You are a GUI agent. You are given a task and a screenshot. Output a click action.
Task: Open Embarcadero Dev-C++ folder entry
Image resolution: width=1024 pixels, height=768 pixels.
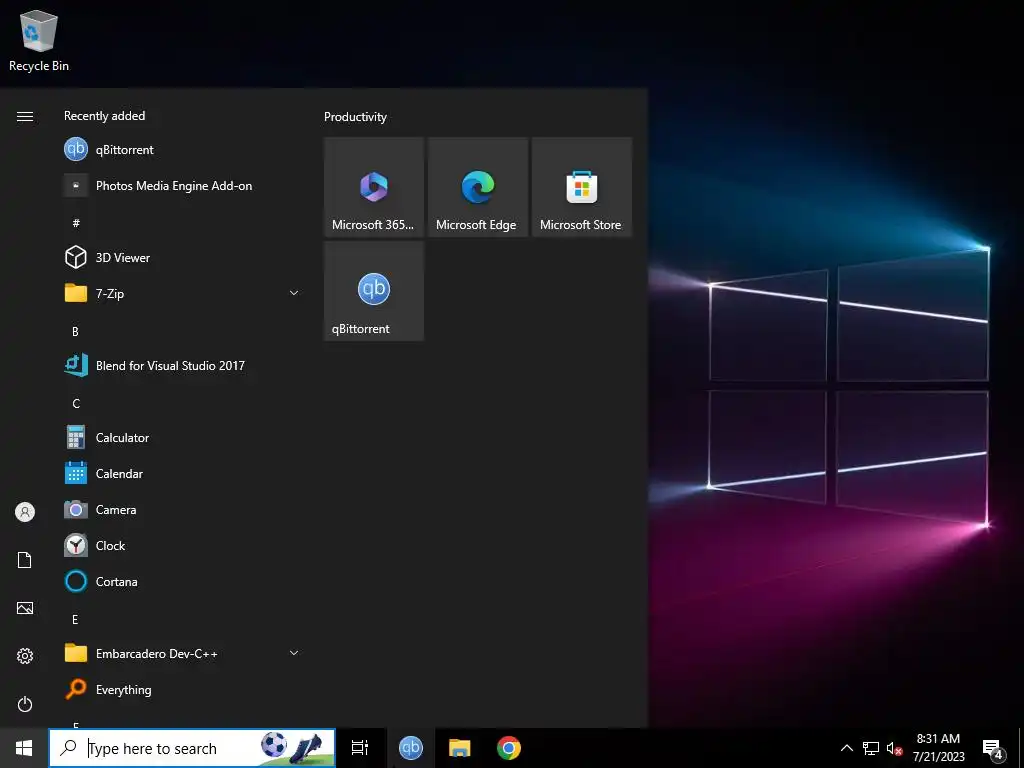tap(183, 653)
